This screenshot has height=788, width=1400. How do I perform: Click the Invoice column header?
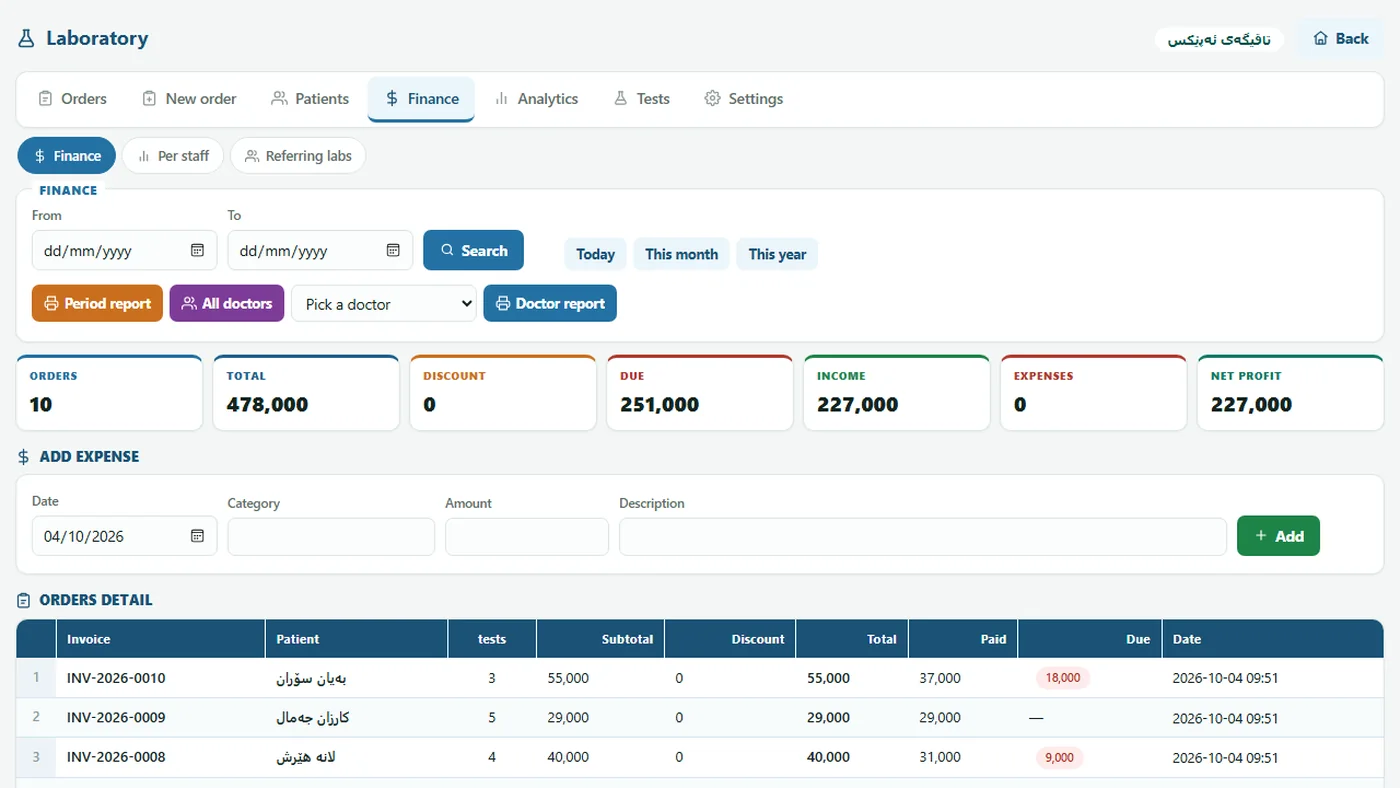click(159, 639)
